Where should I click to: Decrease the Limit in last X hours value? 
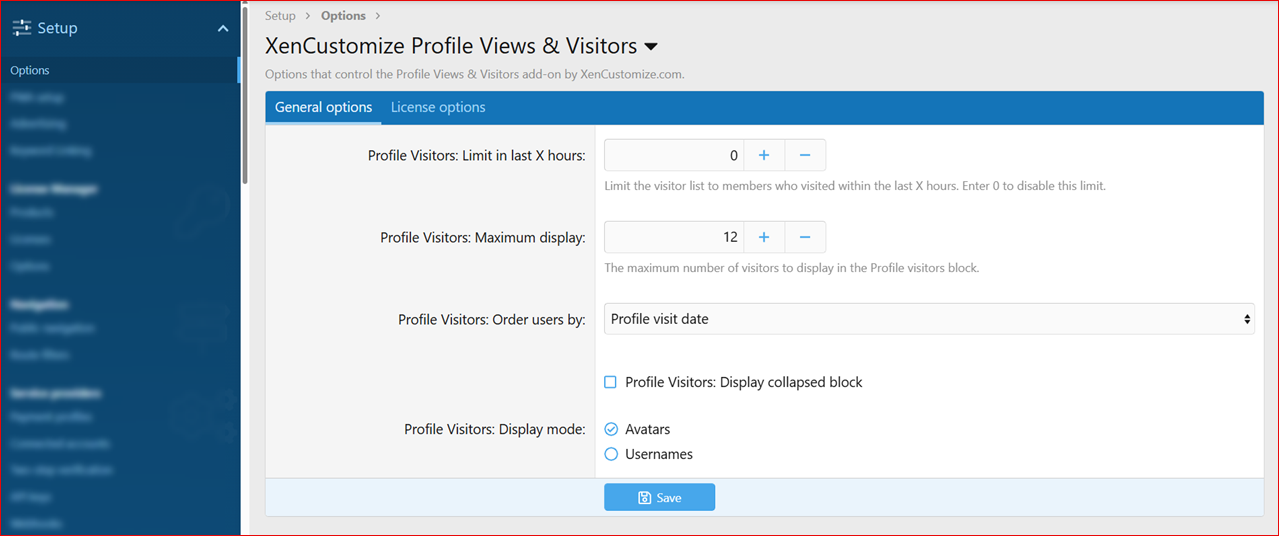[x=805, y=155]
